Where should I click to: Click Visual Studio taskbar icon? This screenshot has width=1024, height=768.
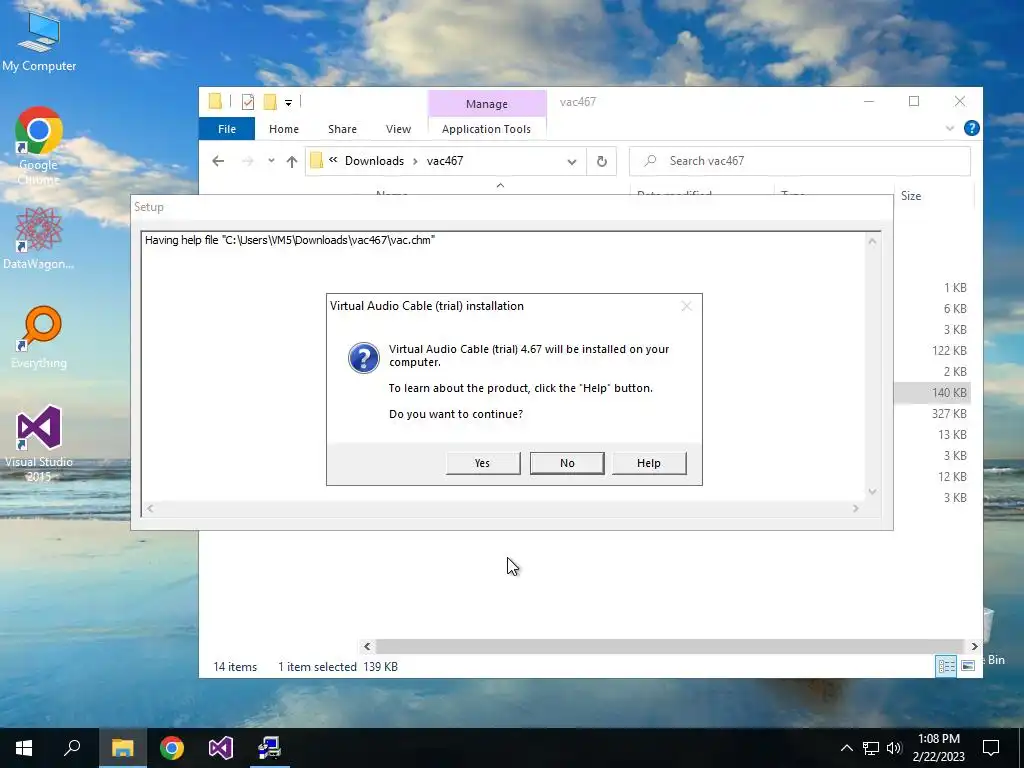tap(221, 748)
